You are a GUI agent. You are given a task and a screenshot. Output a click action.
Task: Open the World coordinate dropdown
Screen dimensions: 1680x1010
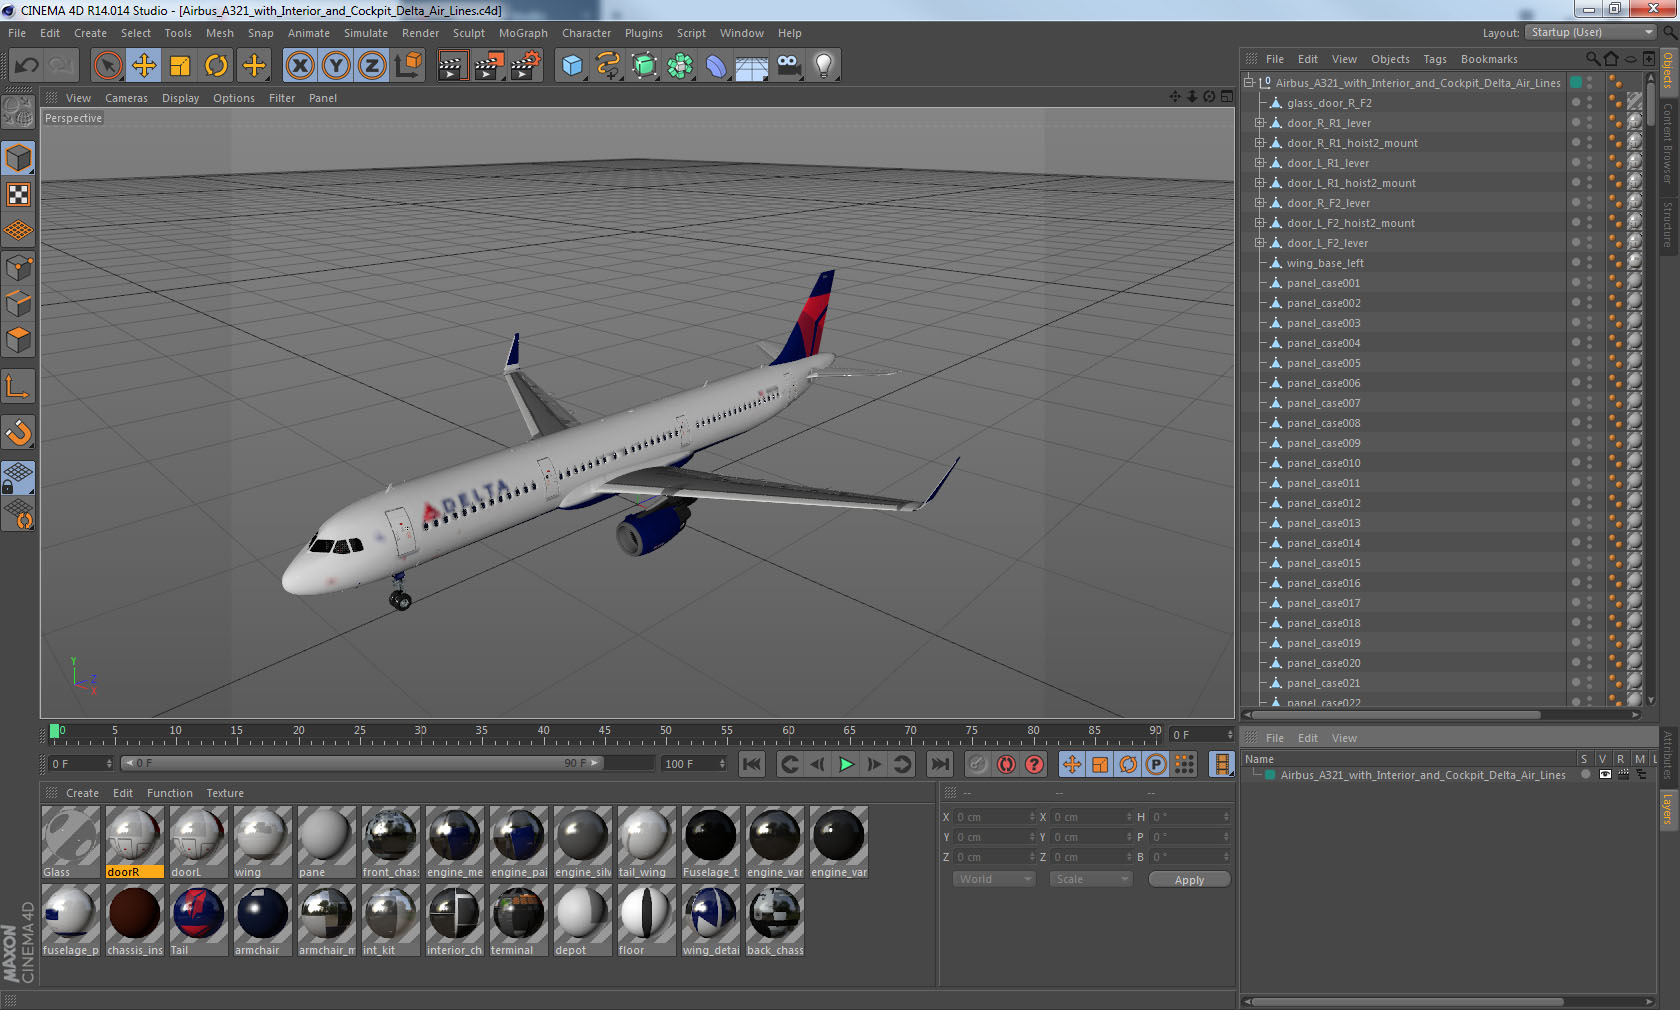(993, 879)
